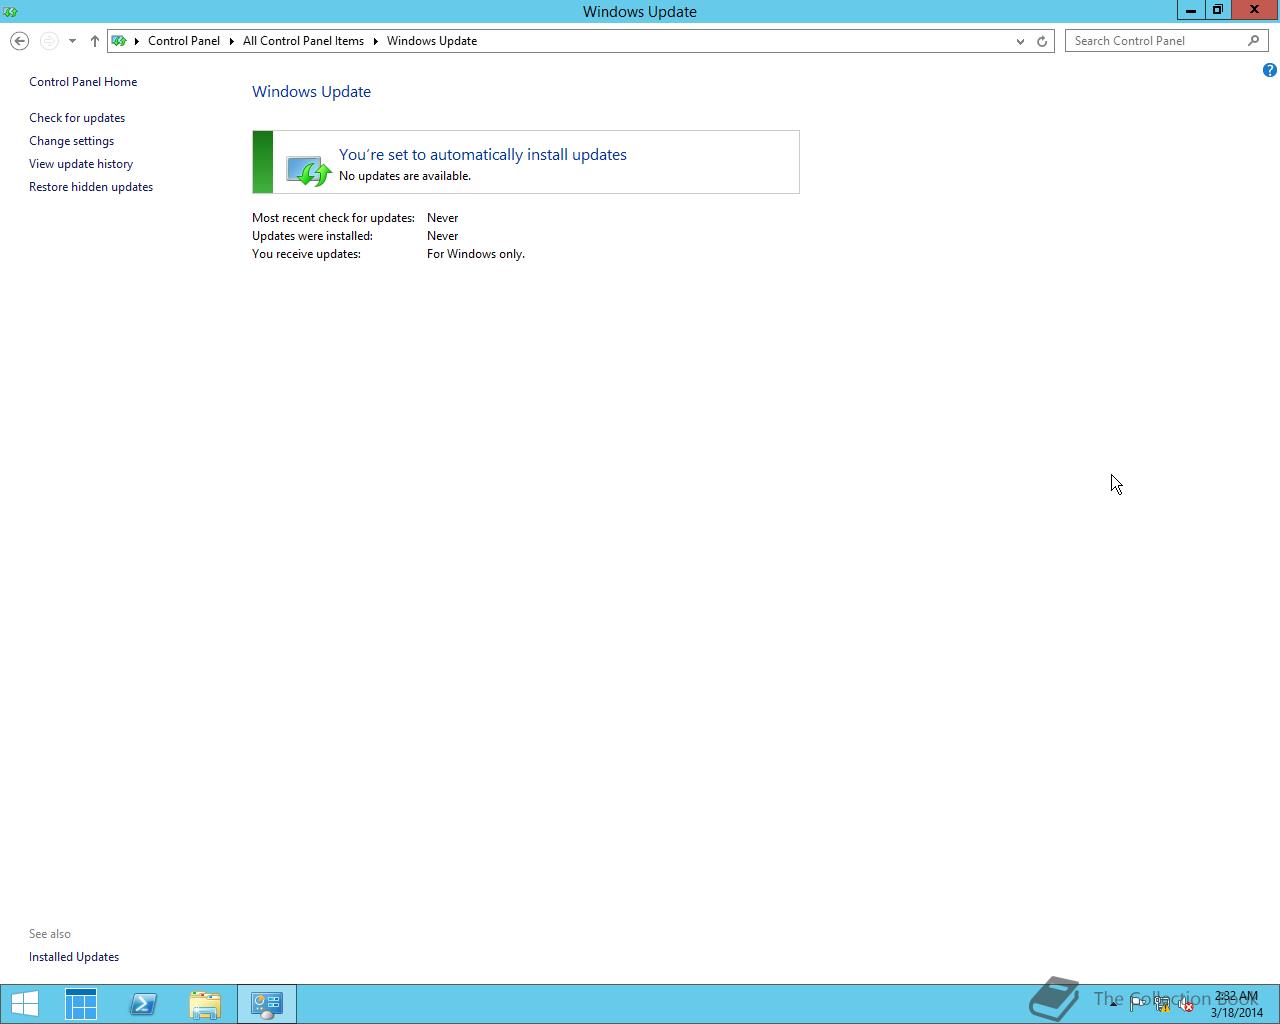
Task: Click the update status shield icon
Action: [308, 170]
